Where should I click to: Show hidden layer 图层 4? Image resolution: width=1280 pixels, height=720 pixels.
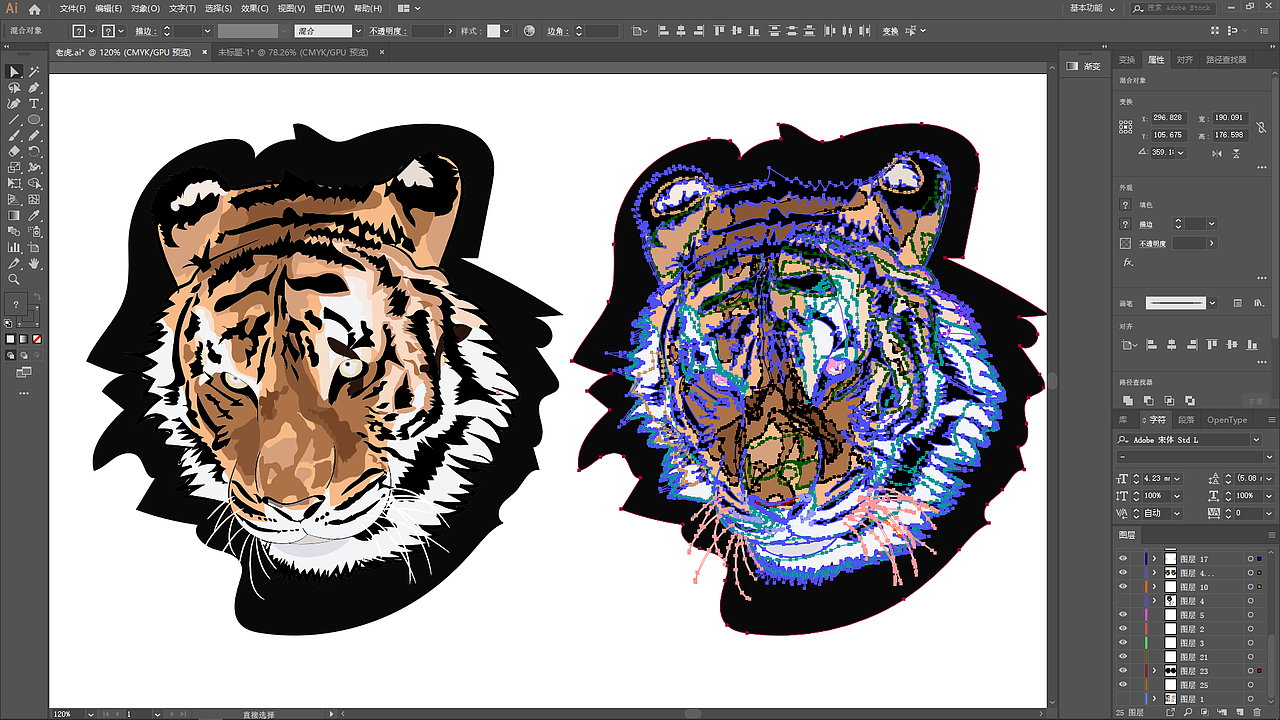pos(1122,601)
